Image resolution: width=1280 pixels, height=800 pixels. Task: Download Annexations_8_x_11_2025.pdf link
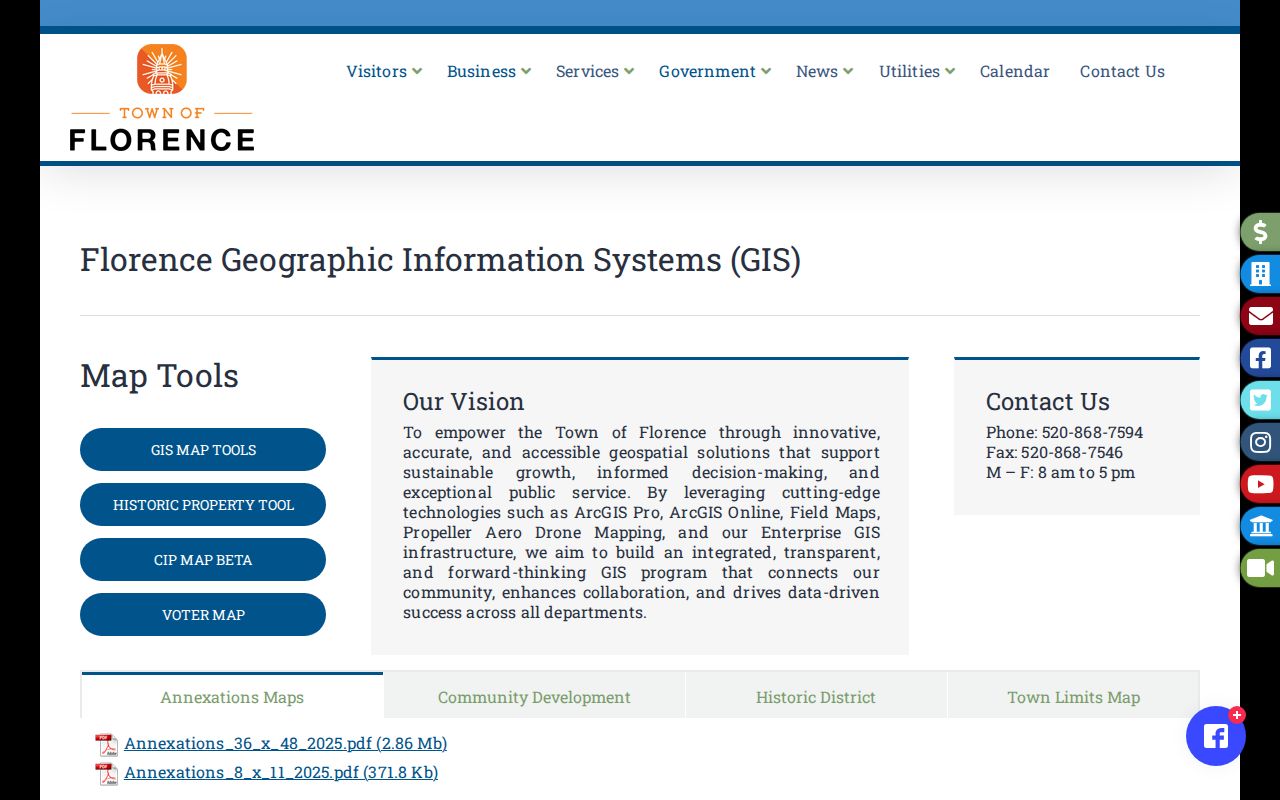click(281, 772)
